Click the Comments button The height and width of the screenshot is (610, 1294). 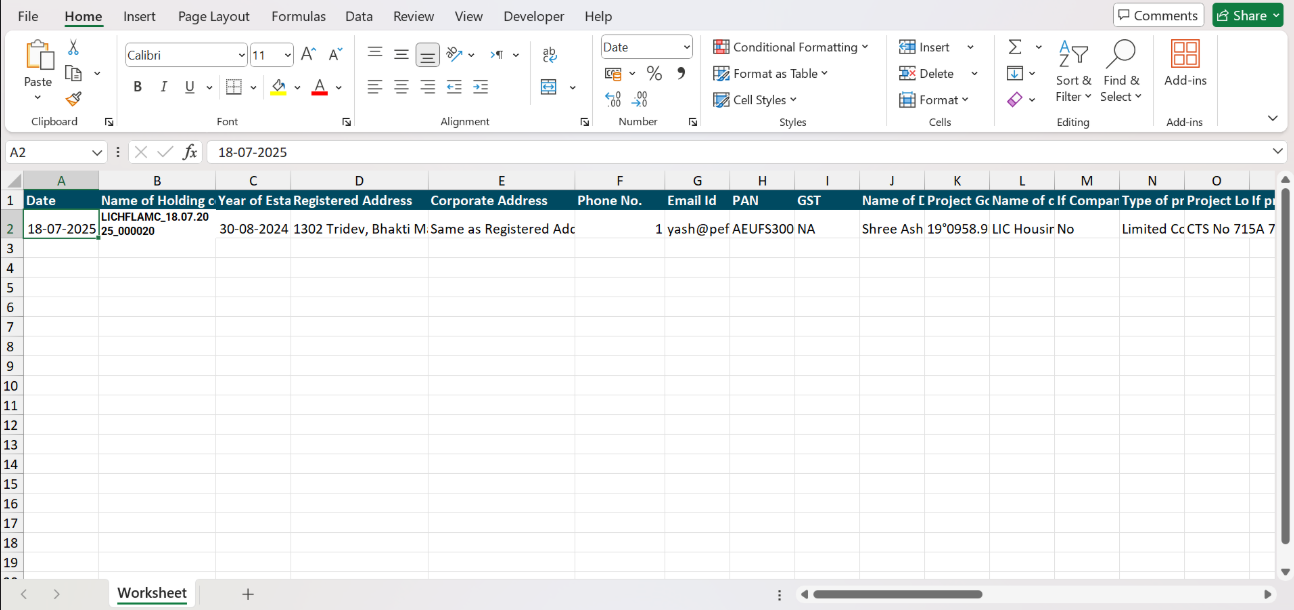(1158, 15)
